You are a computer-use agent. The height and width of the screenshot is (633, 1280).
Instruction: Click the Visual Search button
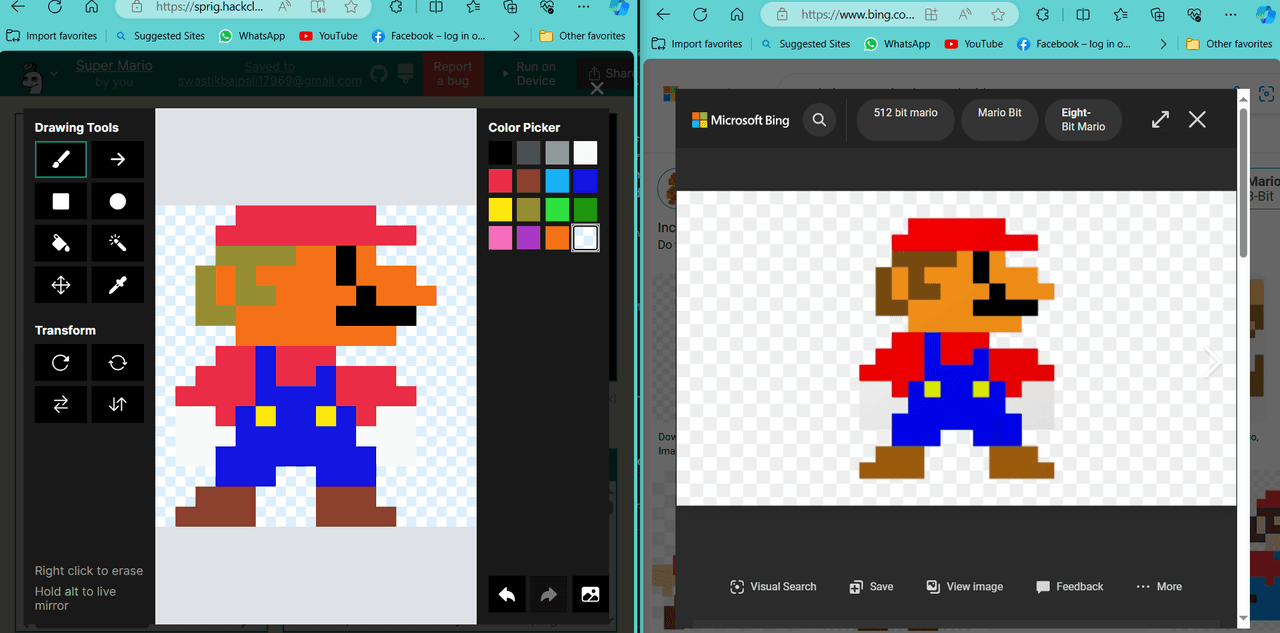point(773,587)
